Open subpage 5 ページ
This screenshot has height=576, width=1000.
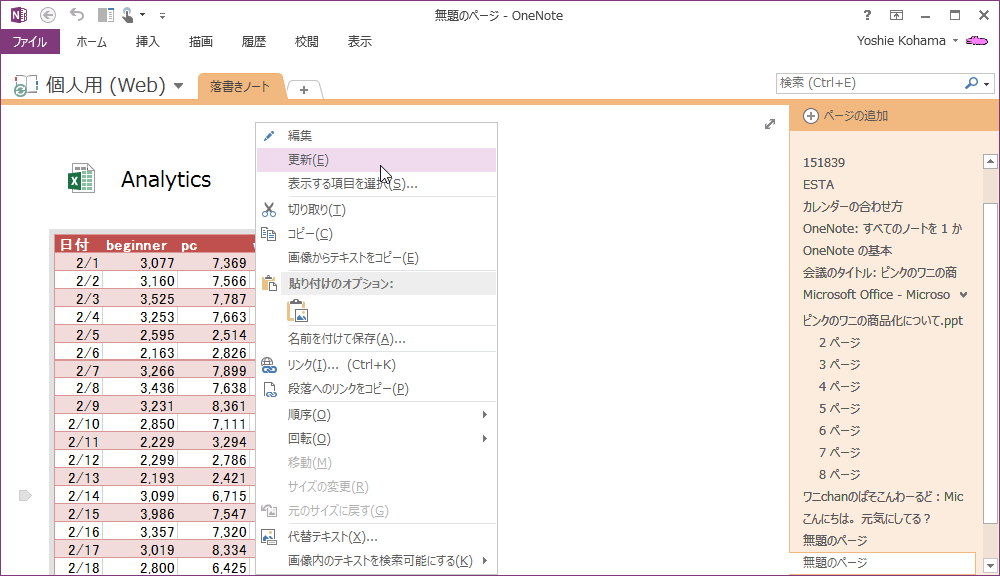pyautogui.click(x=839, y=408)
